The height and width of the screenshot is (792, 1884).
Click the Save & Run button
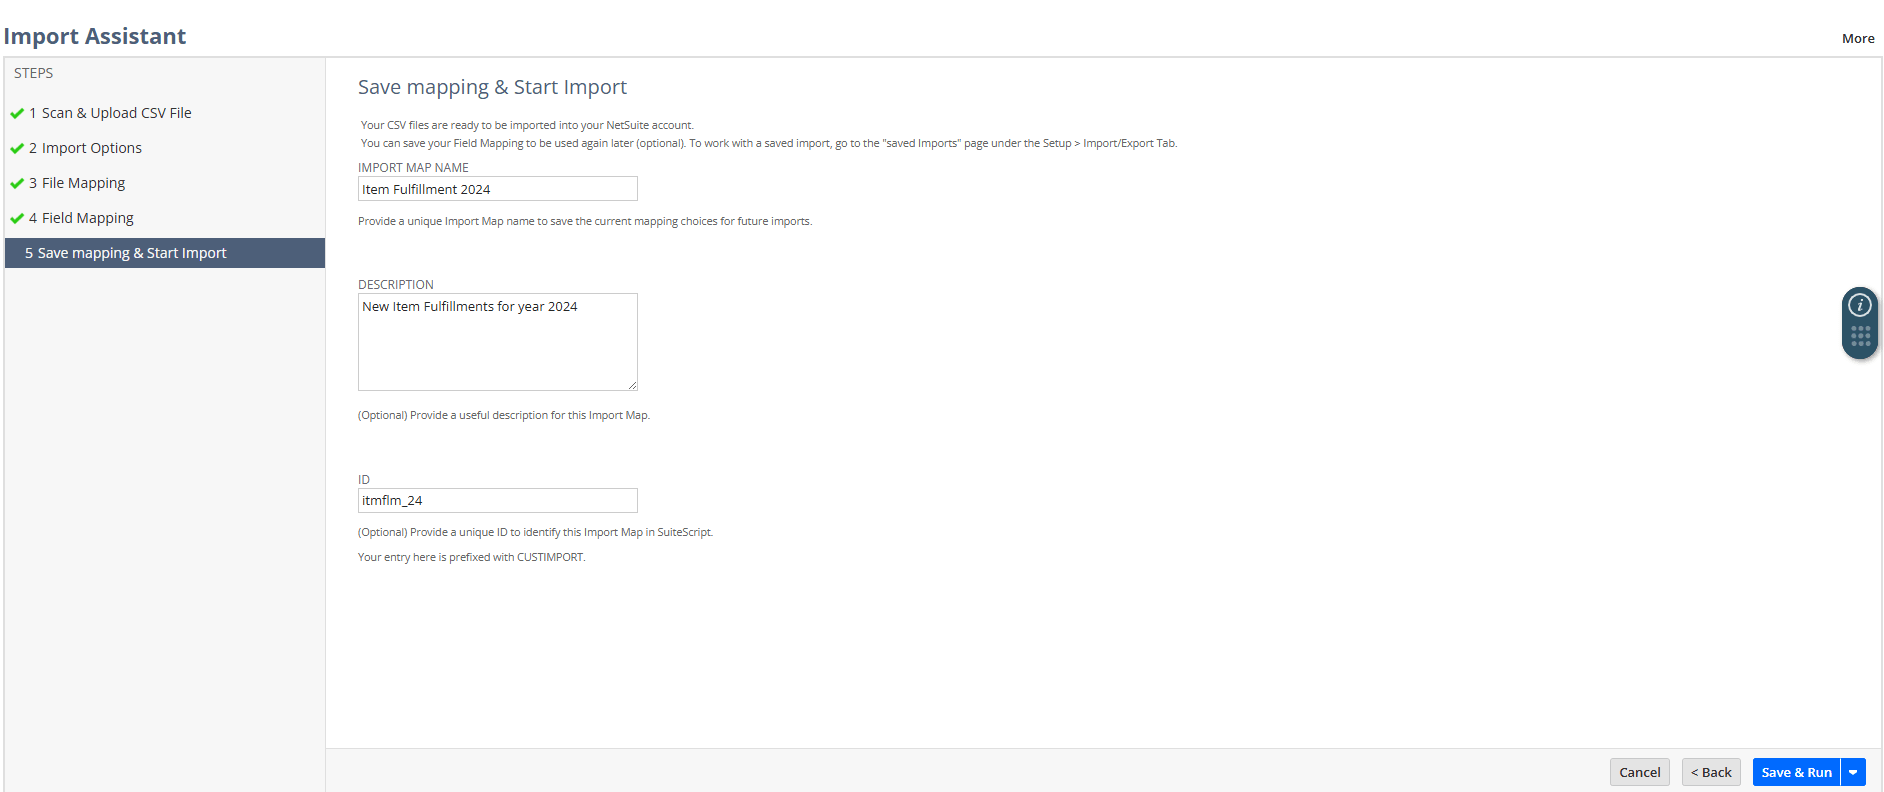[x=1796, y=772]
